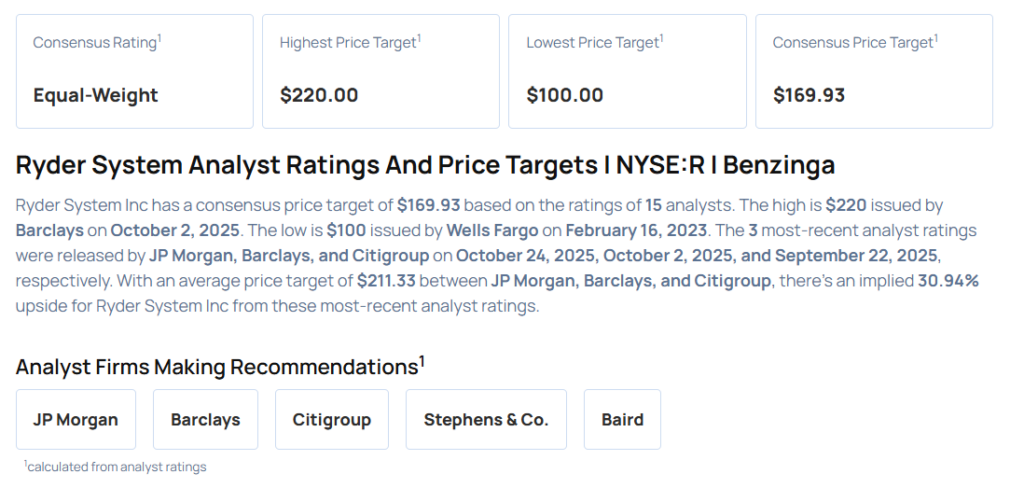Select the Baird analyst firm button
The width and height of the screenshot is (1024, 488).
pyautogui.click(x=622, y=420)
